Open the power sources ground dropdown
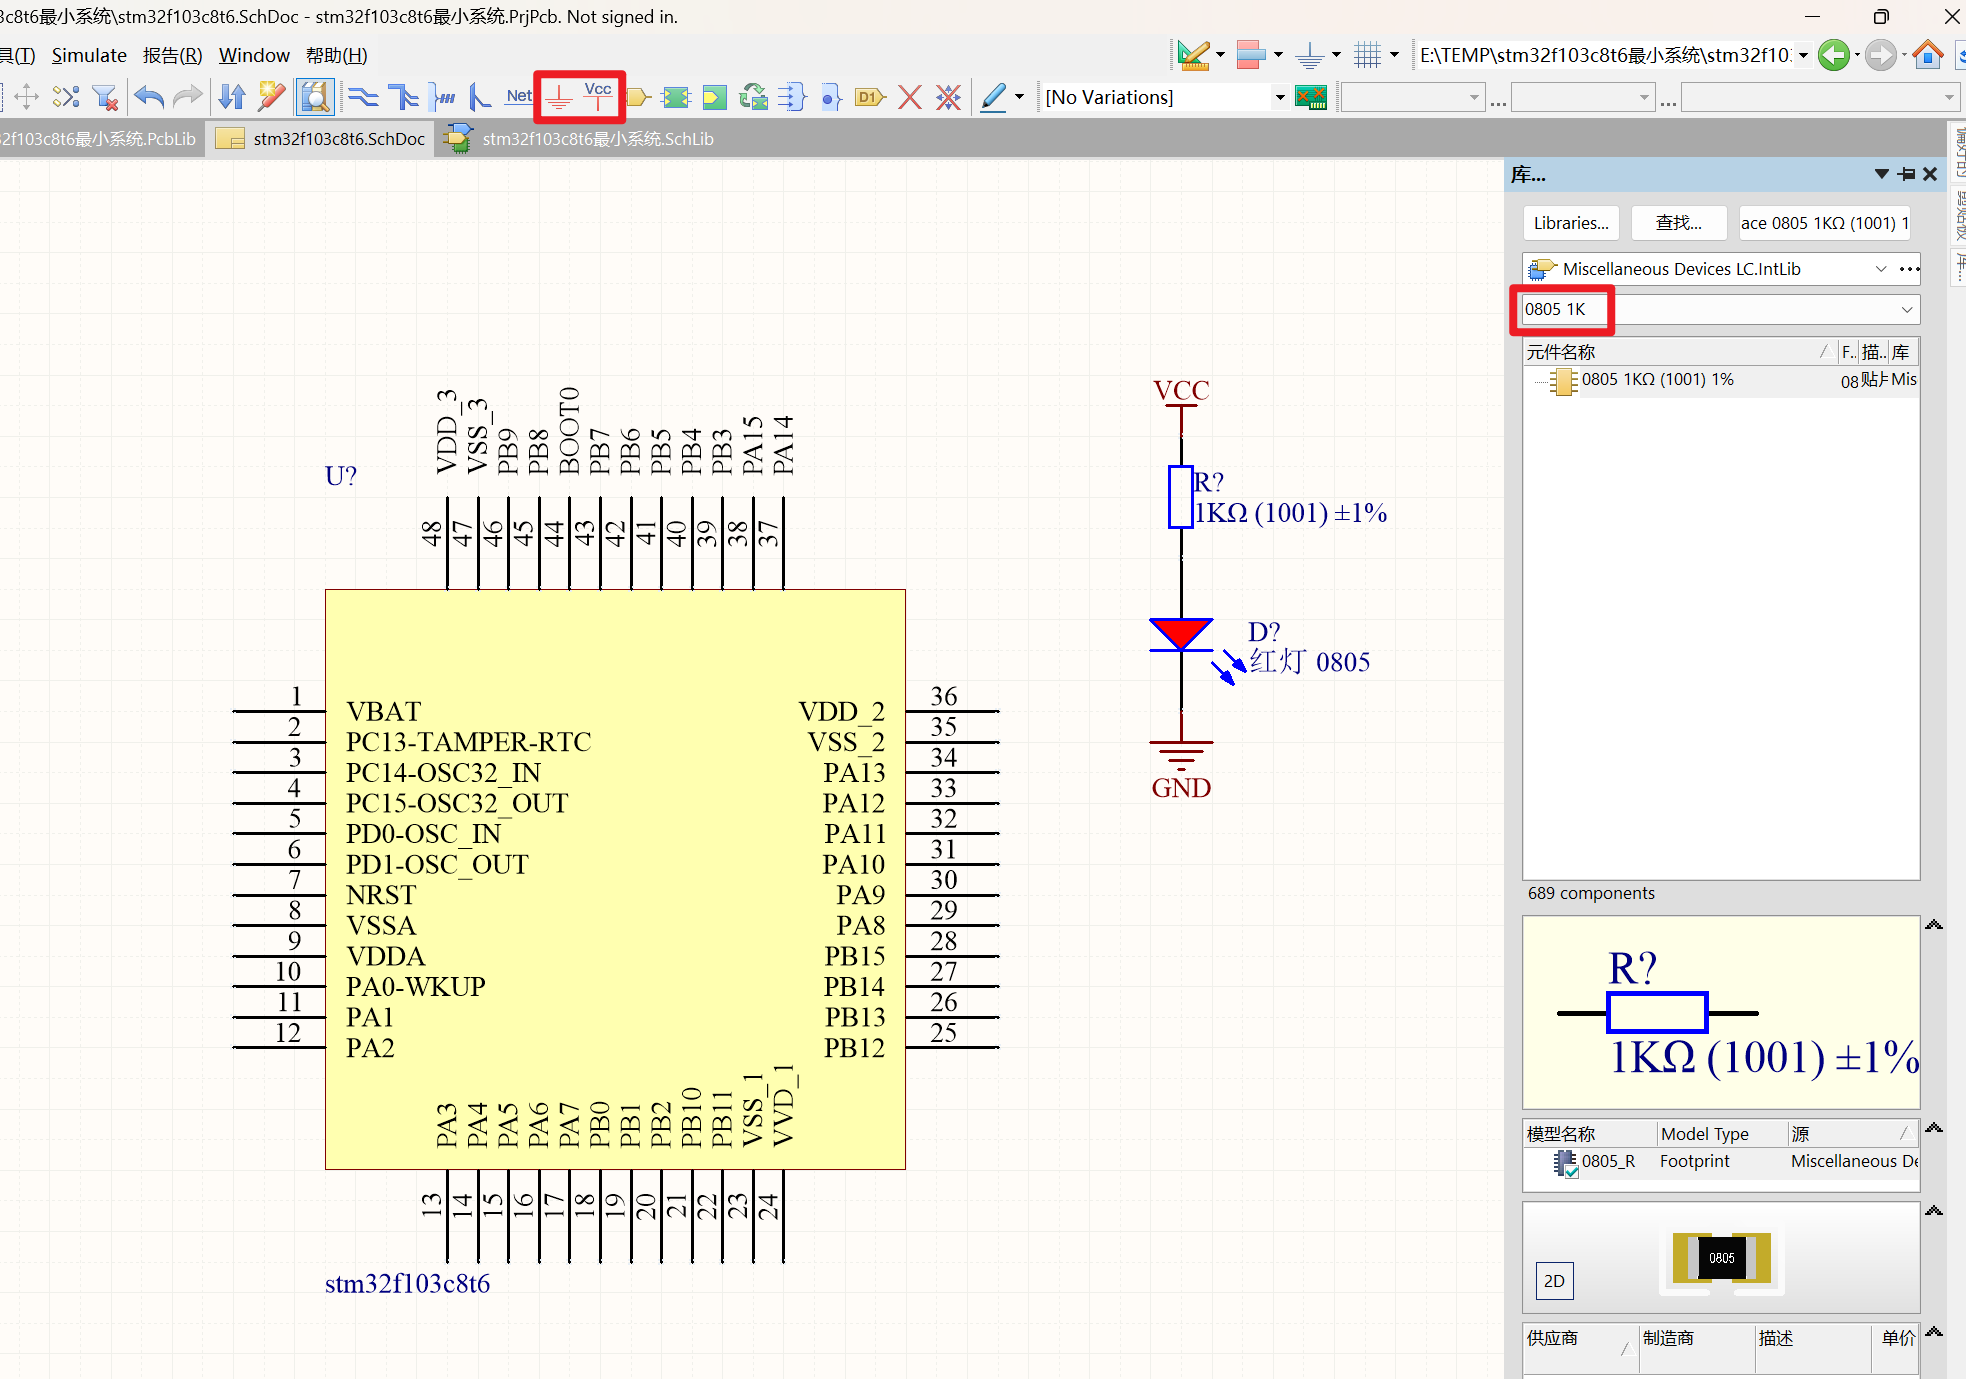This screenshot has width=1966, height=1379. [x=1336, y=55]
